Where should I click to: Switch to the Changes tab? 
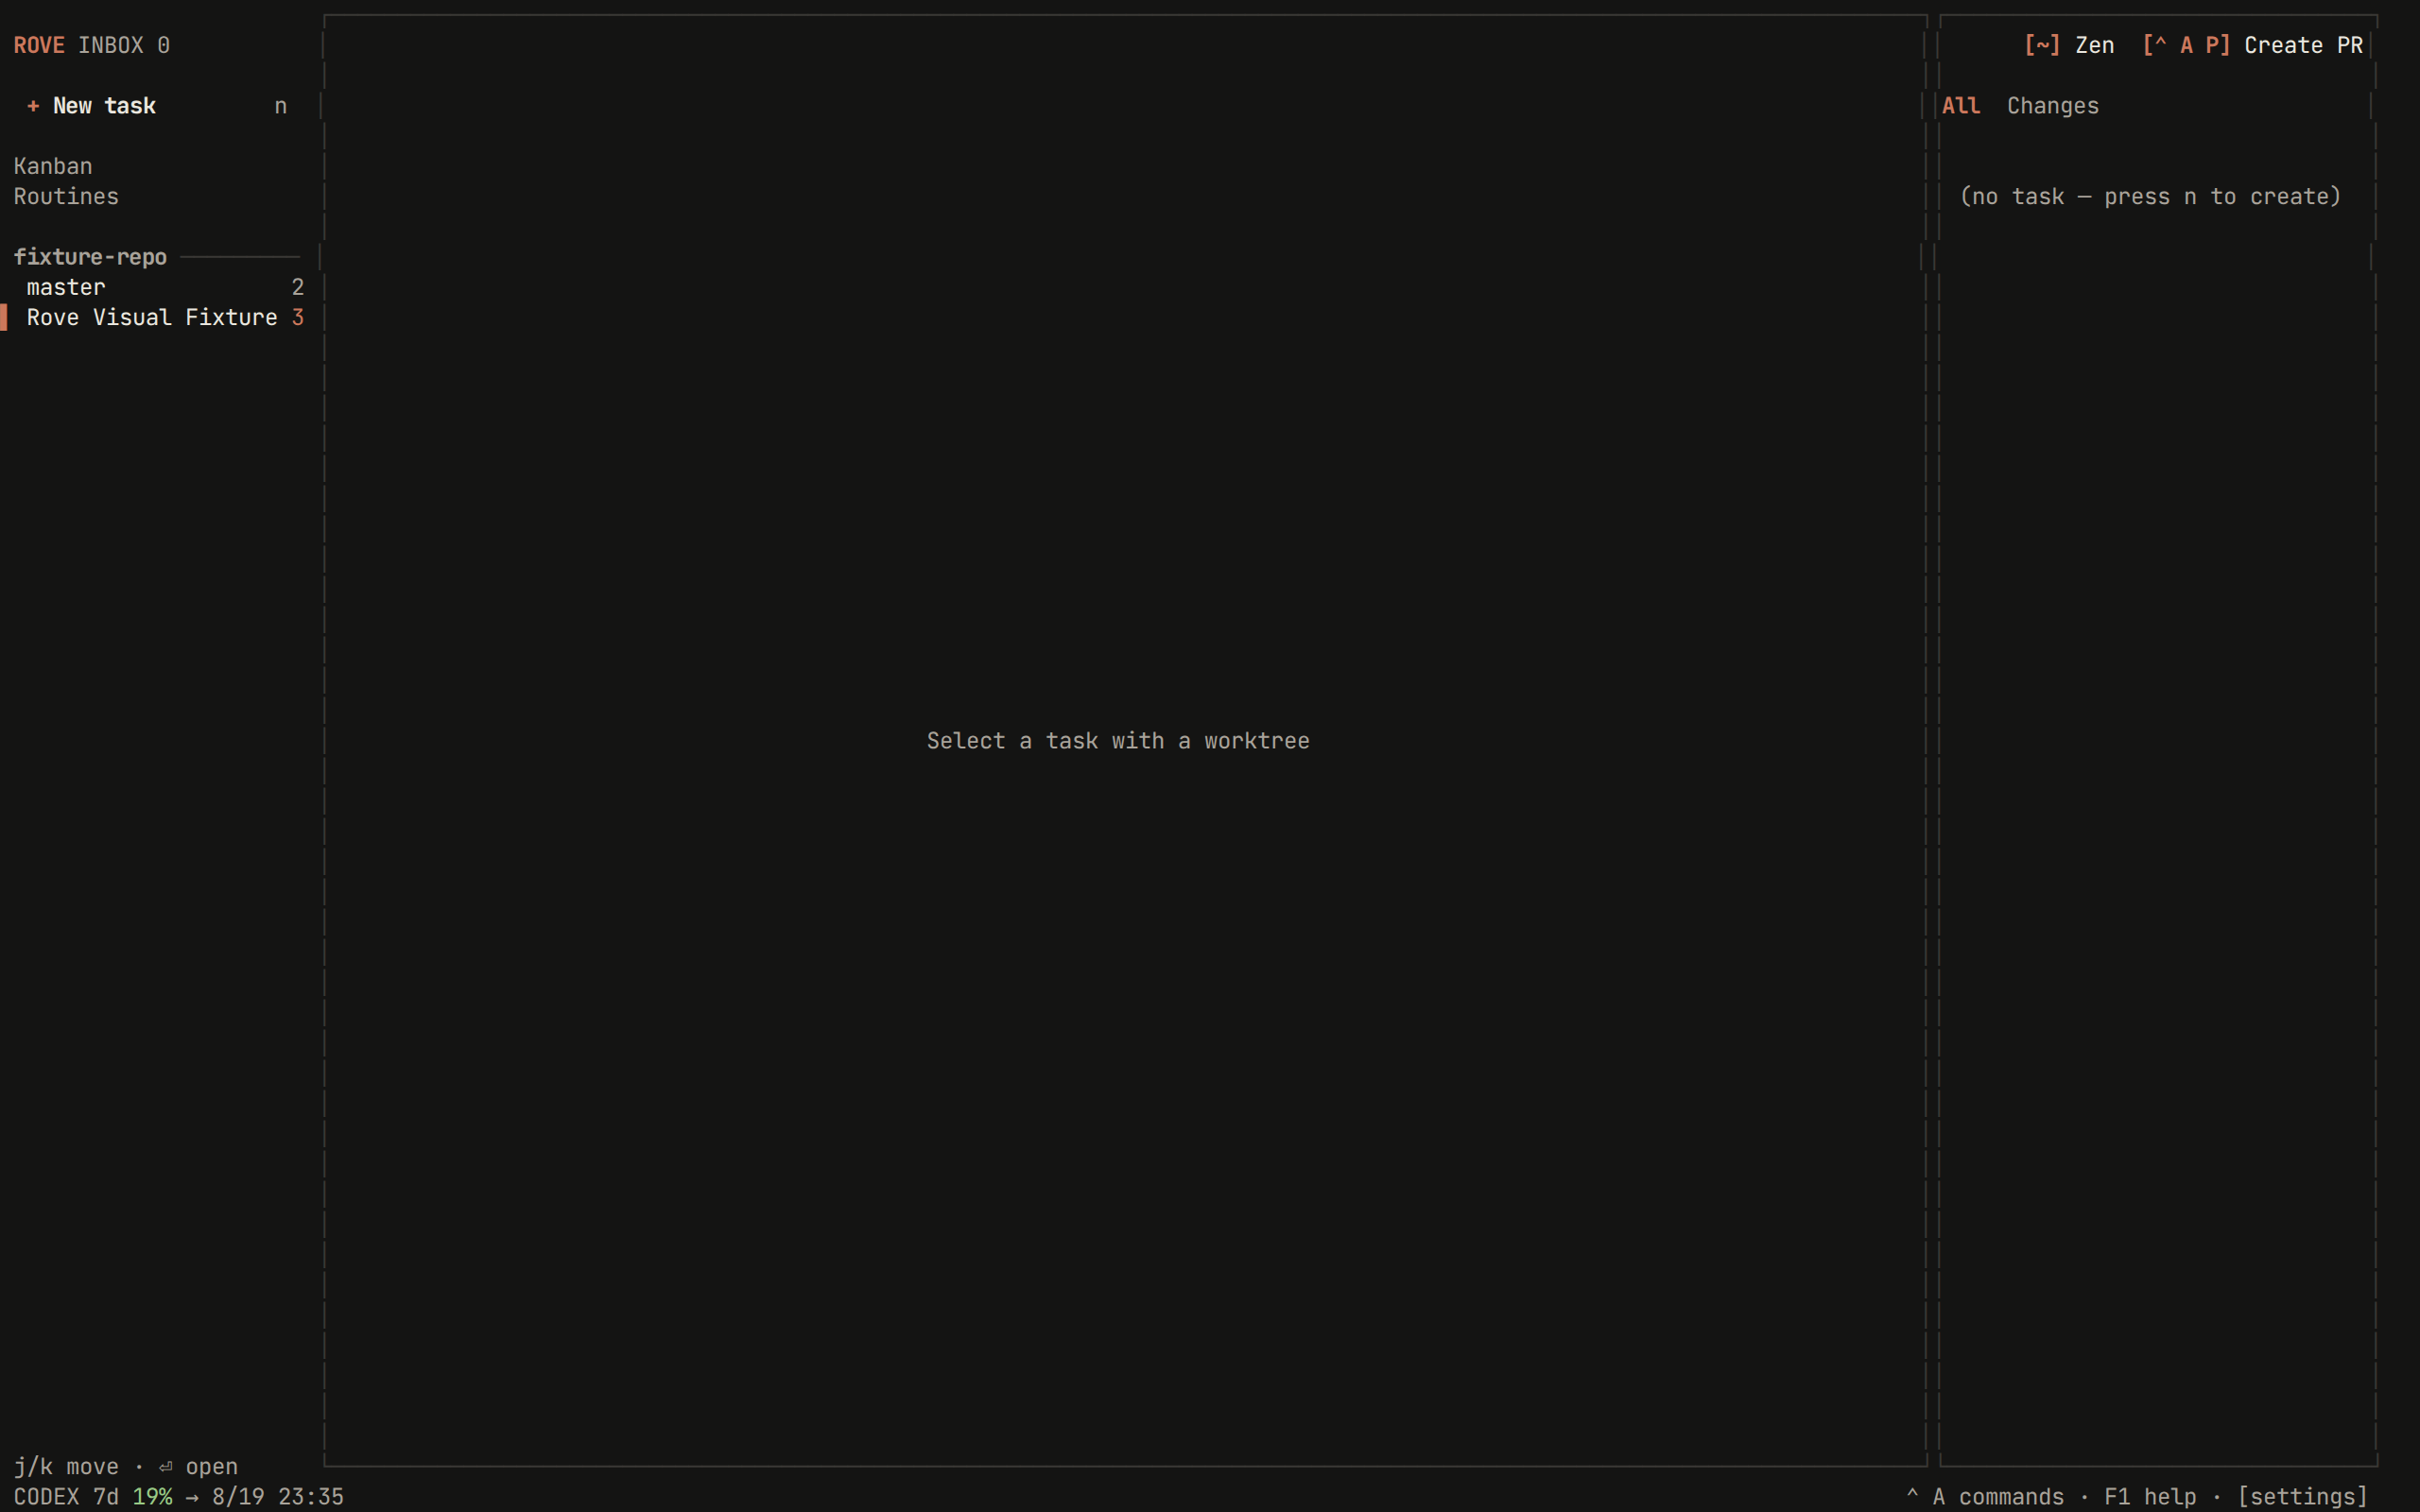[2053, 106]
